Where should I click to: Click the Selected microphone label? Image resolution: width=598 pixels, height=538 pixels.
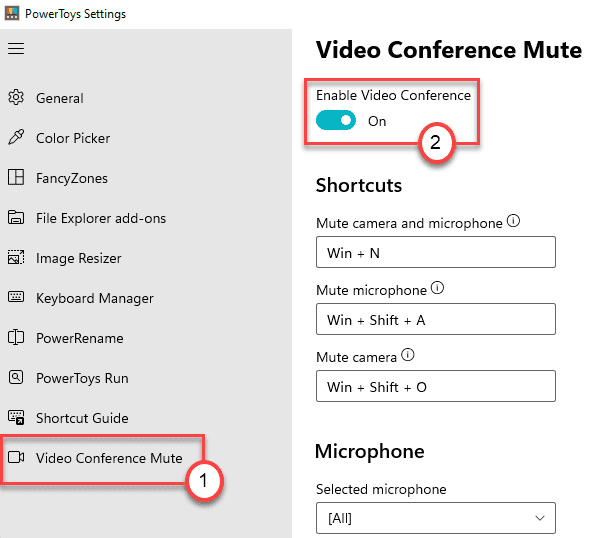(381, 489)
